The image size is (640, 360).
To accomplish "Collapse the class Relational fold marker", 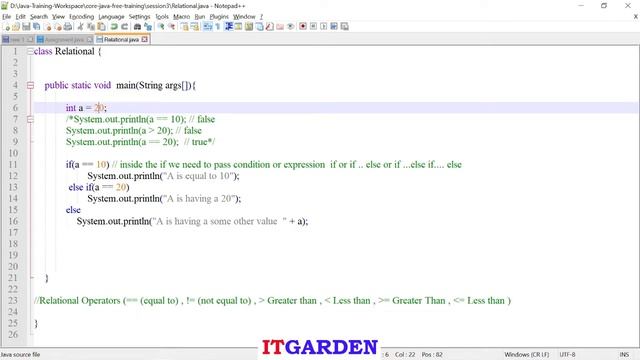I will 30,51.
